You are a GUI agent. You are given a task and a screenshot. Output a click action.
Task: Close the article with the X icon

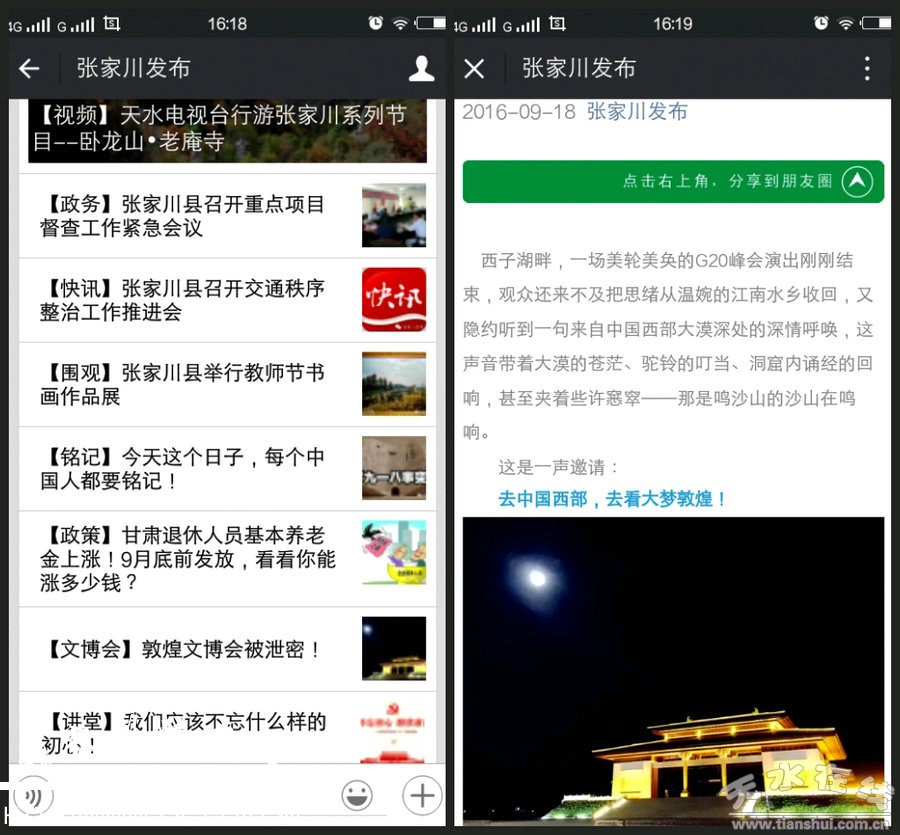[474, 68]
